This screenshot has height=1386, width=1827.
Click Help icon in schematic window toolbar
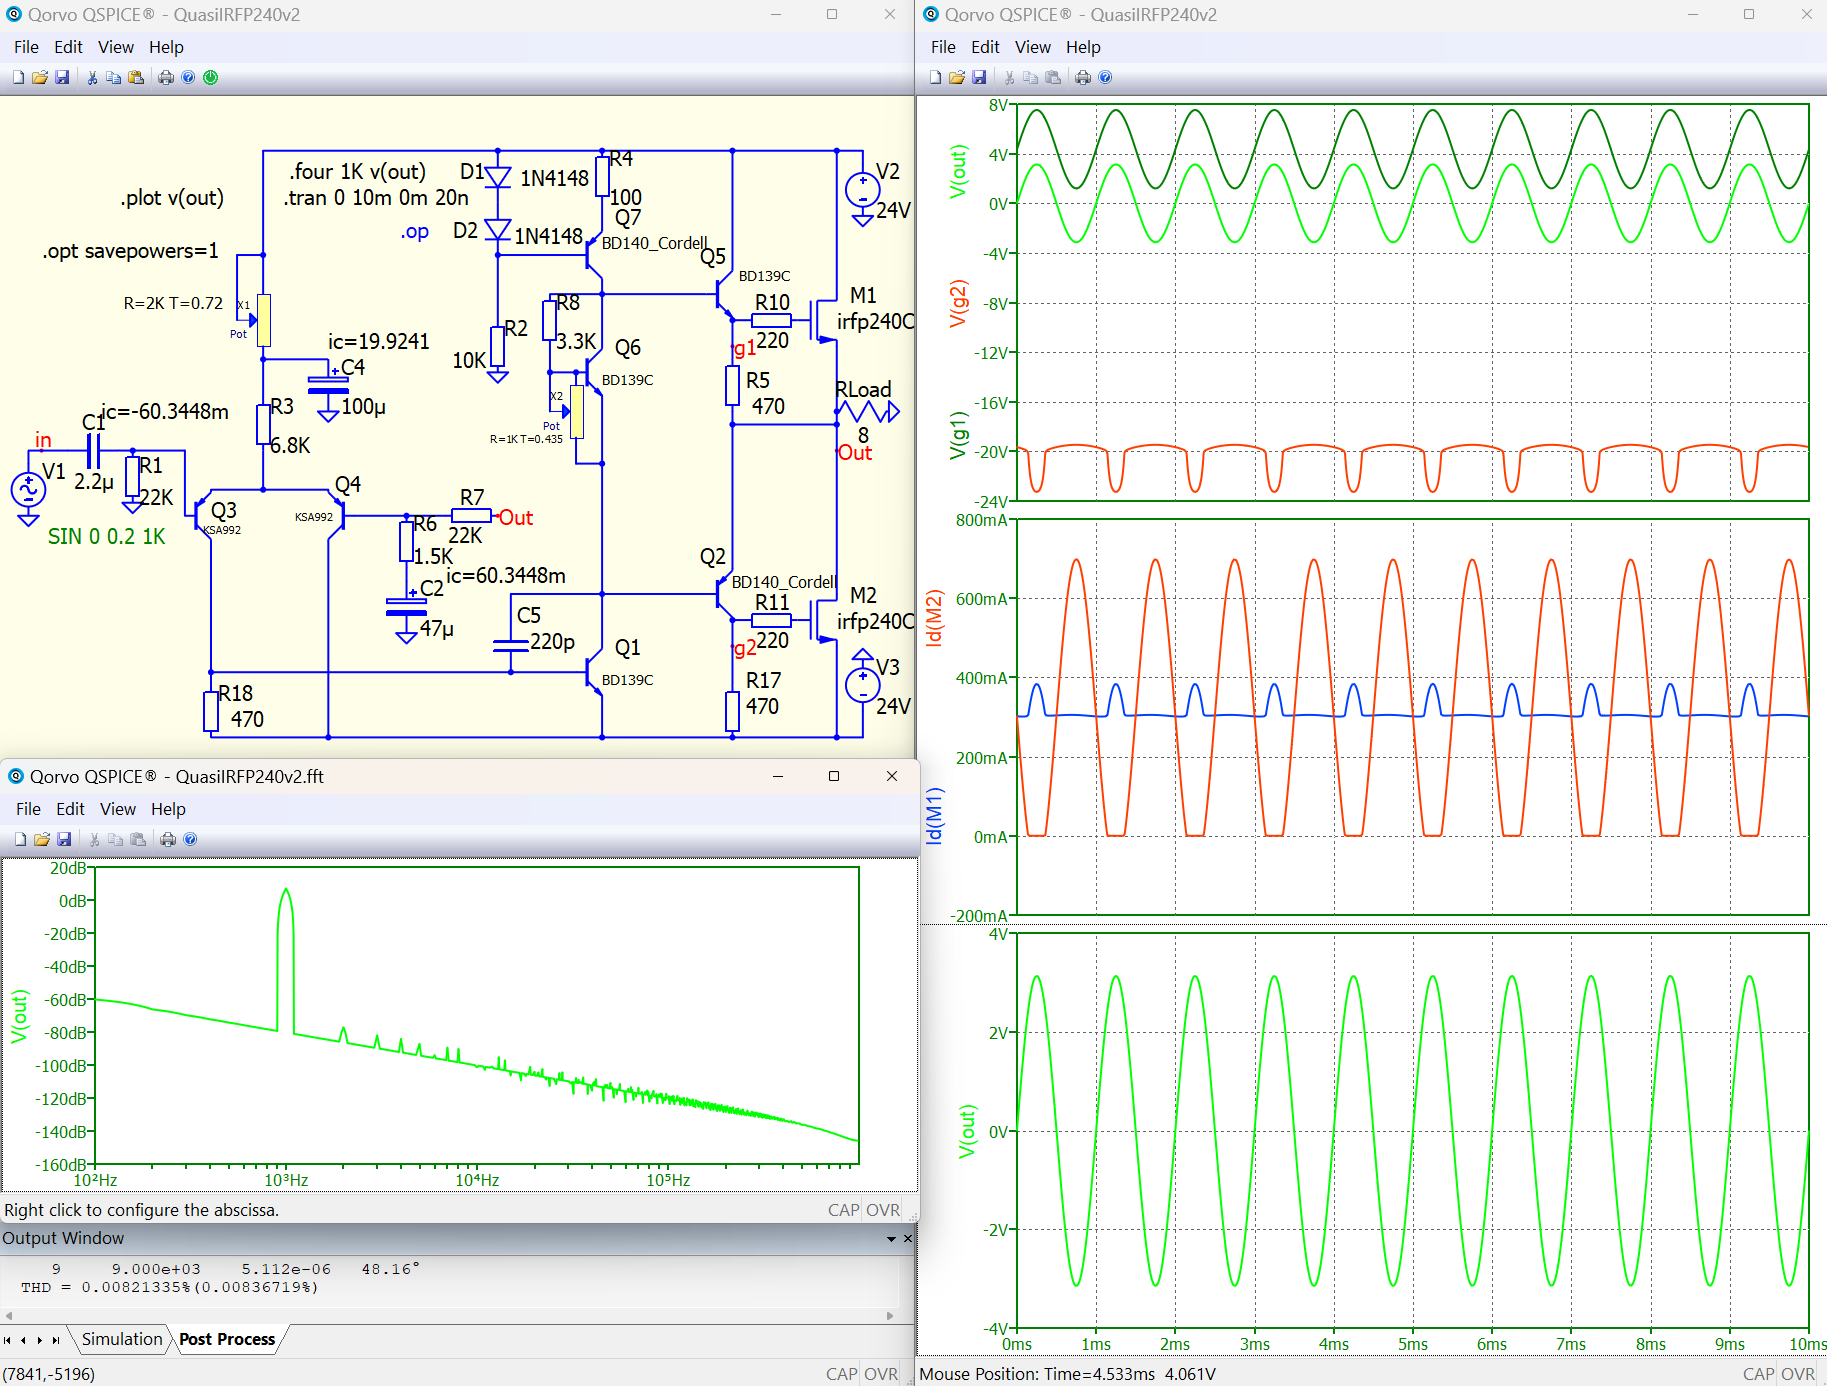point(188,77)
